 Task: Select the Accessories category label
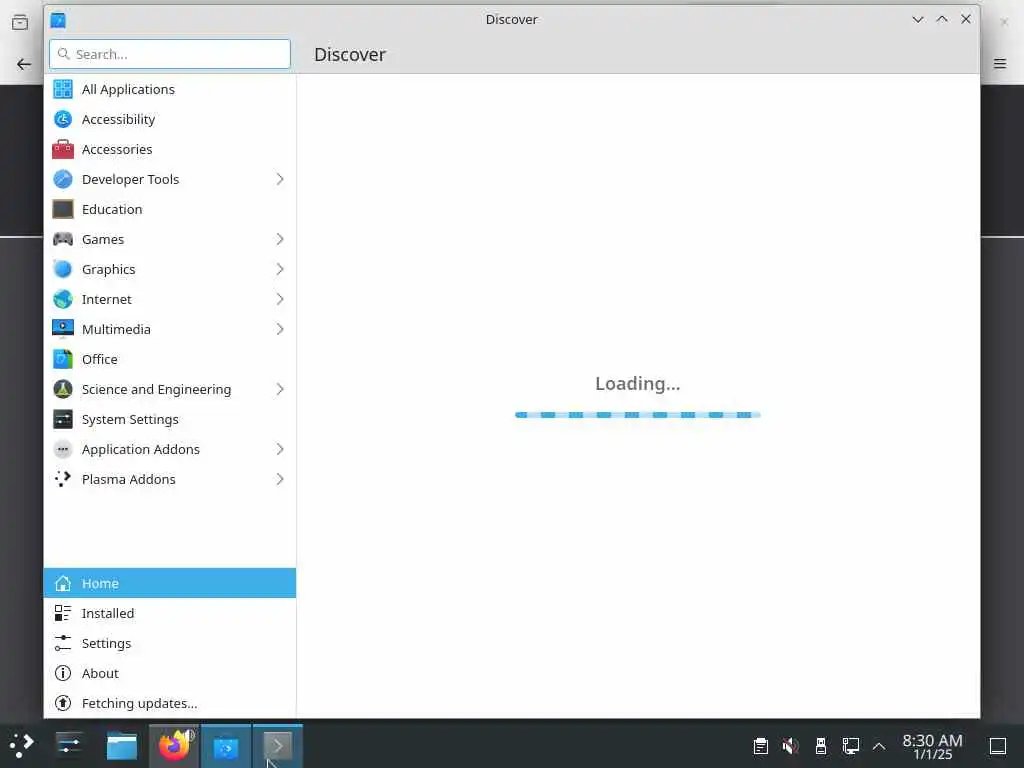pos(117,150)
